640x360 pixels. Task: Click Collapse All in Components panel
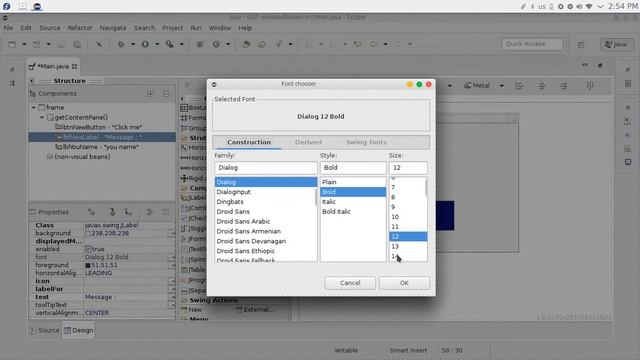(x=166, y=94)
